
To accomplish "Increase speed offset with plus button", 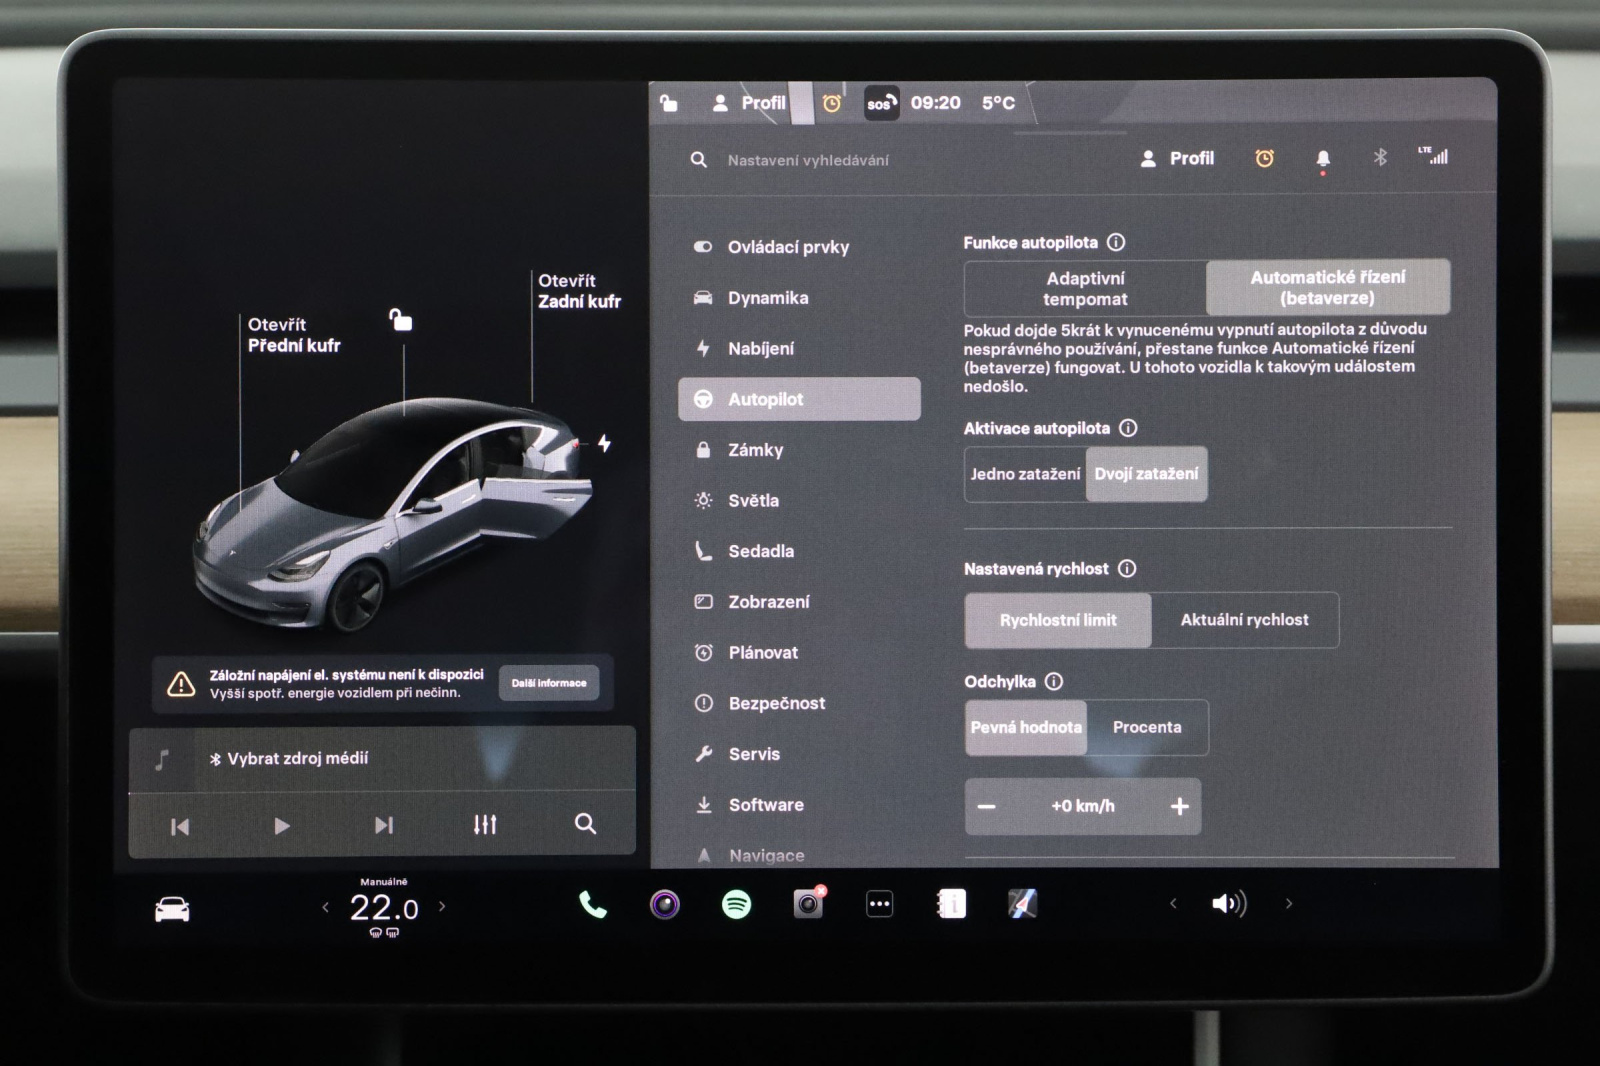I will (1179, 806).
